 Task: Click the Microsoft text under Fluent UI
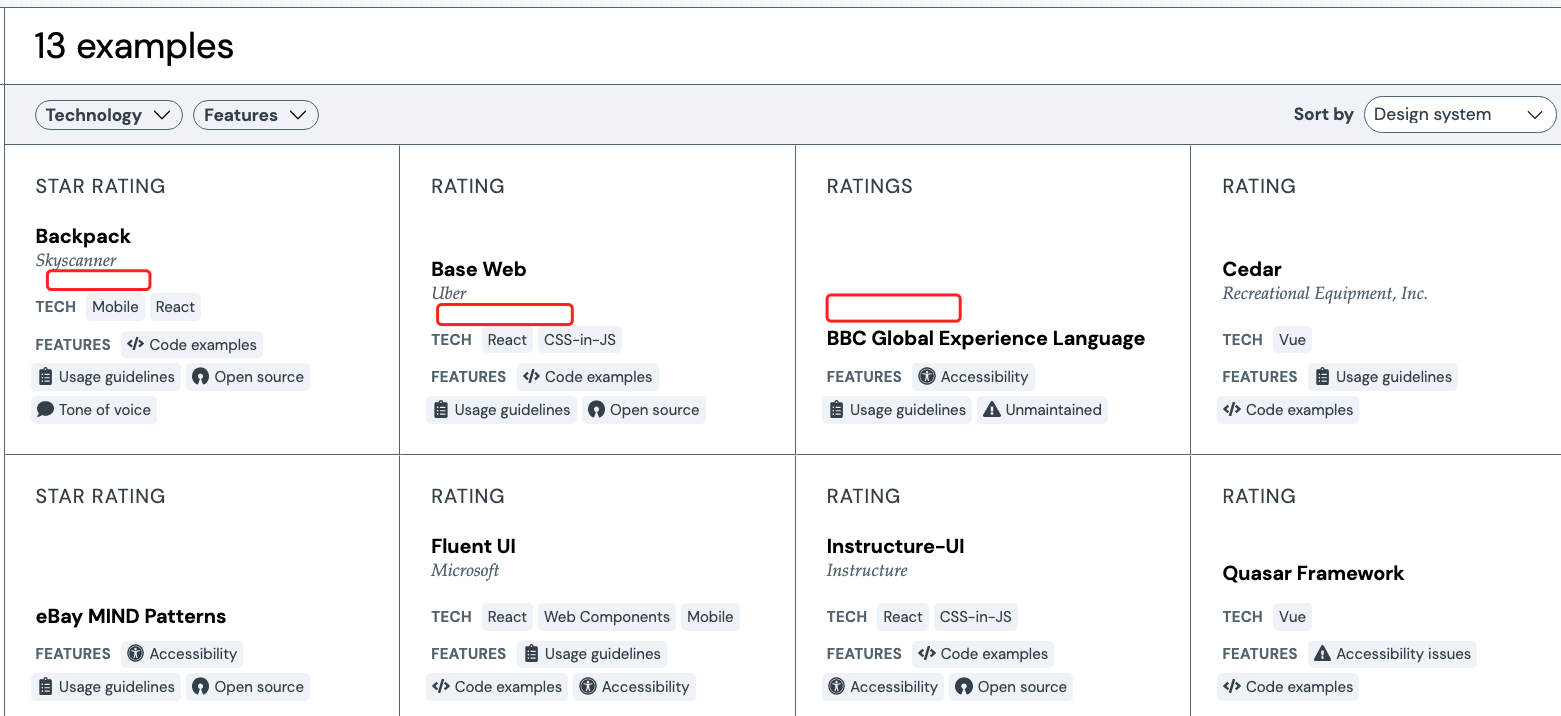[x=465, y=571]
